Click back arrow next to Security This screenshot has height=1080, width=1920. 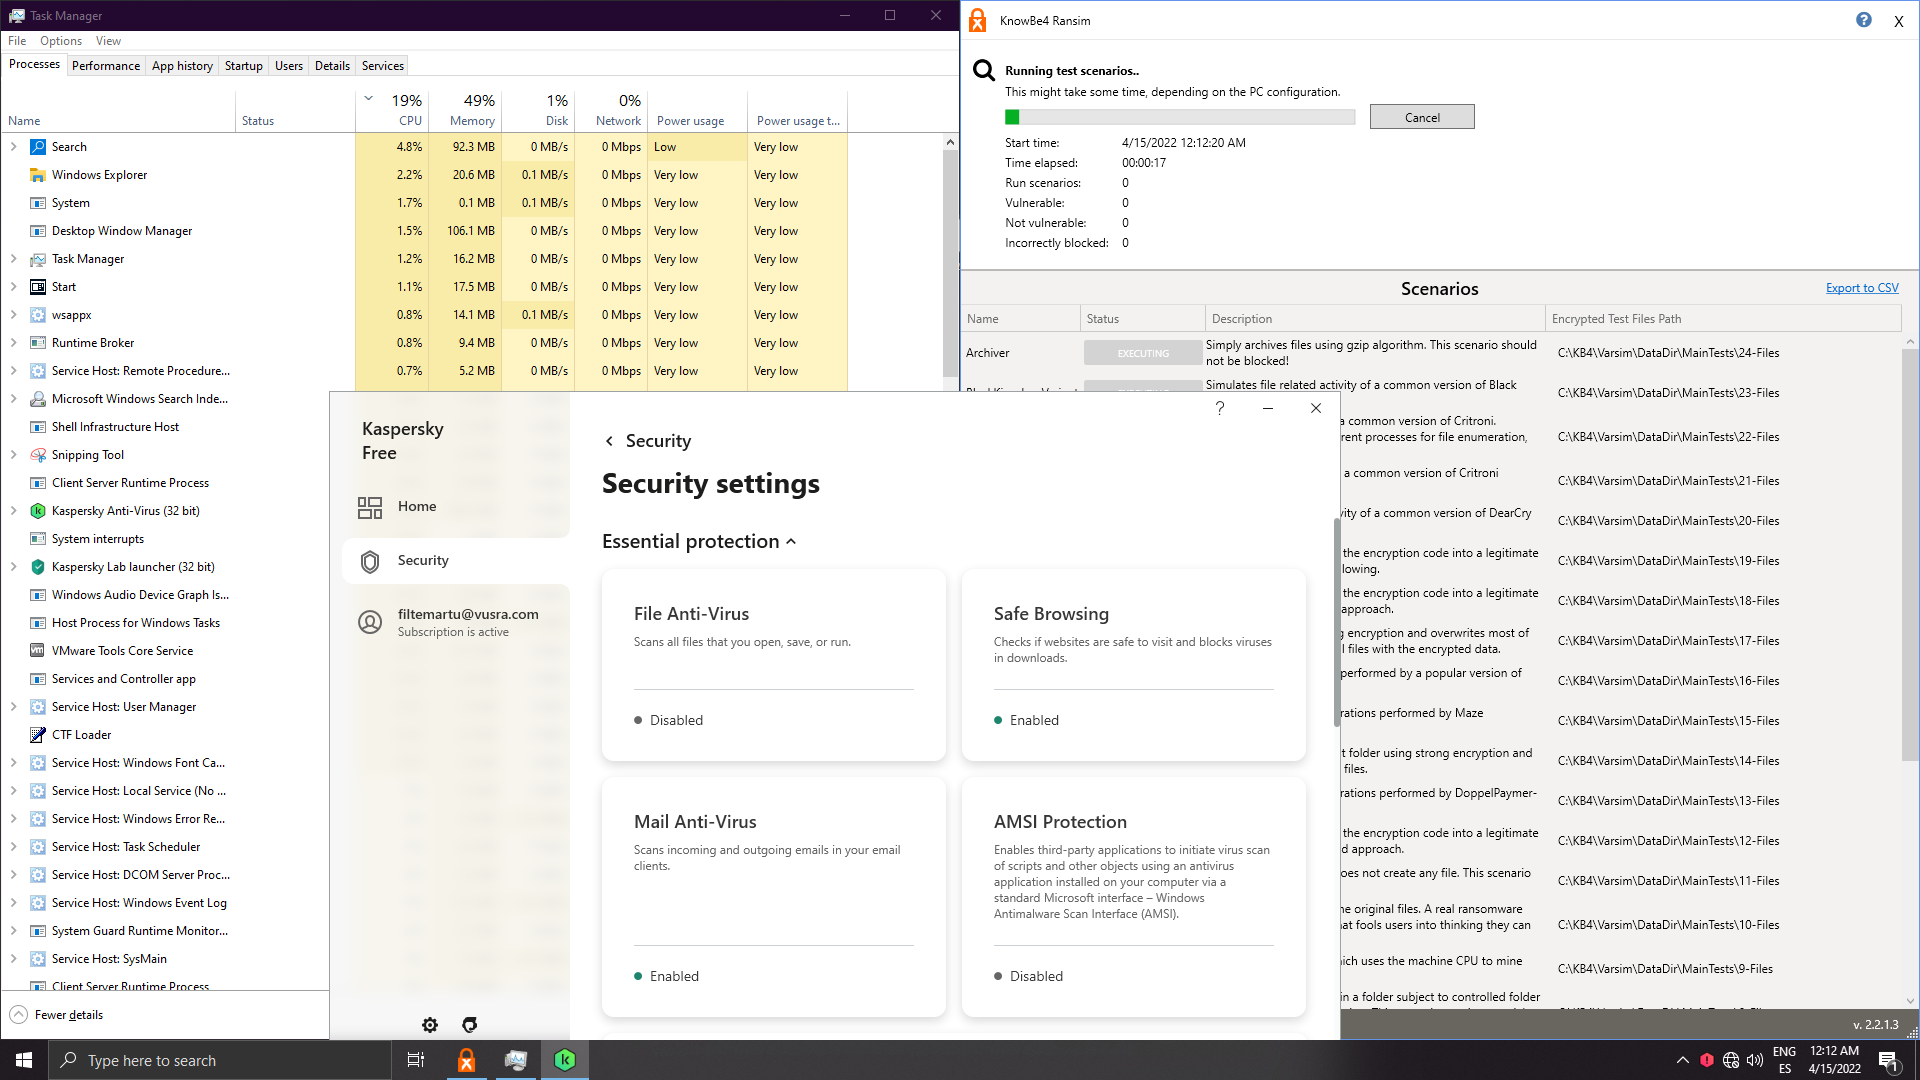click(x=609, y=441)
